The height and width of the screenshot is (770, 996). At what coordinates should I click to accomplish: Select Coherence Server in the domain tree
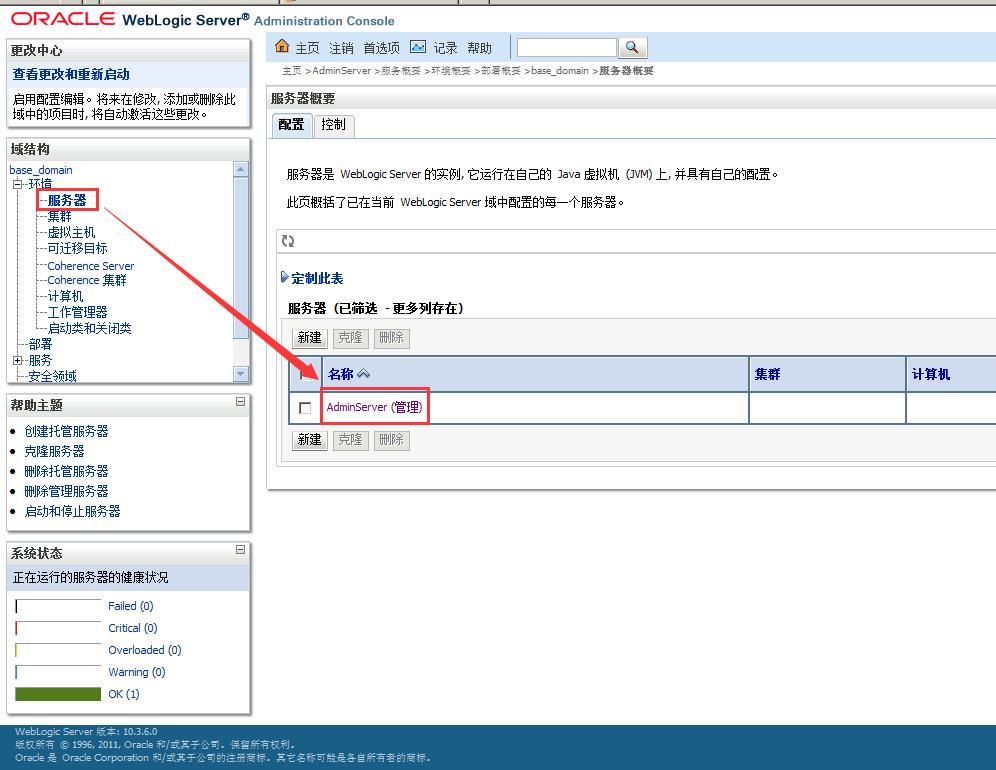[91, 266]
